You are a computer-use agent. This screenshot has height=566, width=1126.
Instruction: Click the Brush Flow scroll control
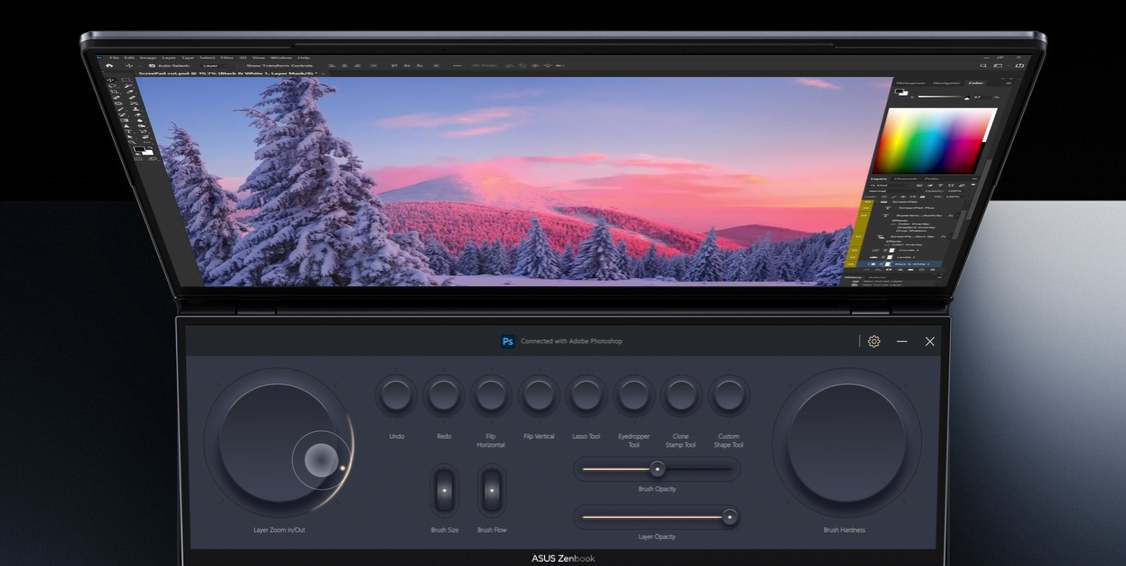492,491
